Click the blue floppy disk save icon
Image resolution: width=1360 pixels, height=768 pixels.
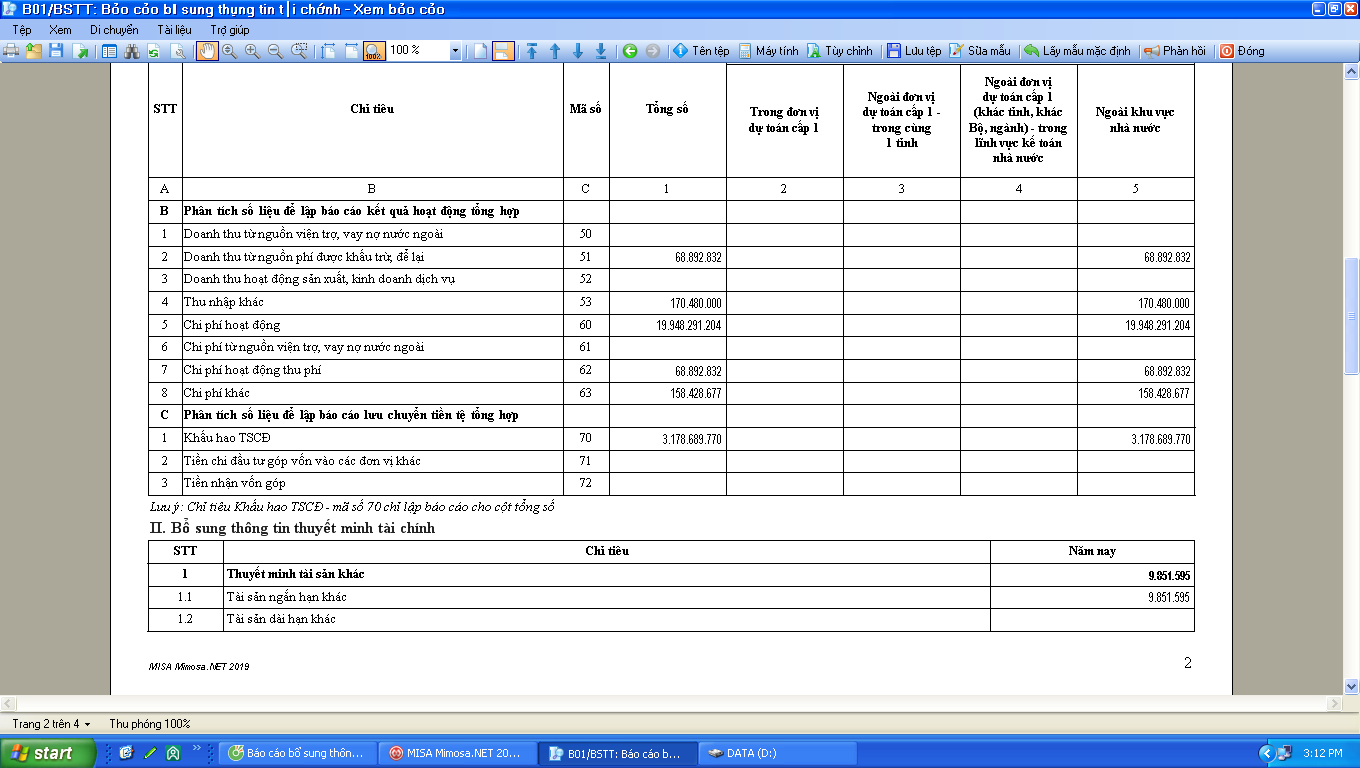click(x=57, y=51)
